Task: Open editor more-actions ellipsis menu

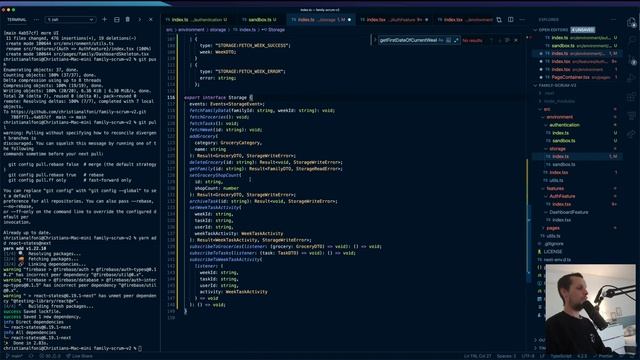Action: [522, 20]
